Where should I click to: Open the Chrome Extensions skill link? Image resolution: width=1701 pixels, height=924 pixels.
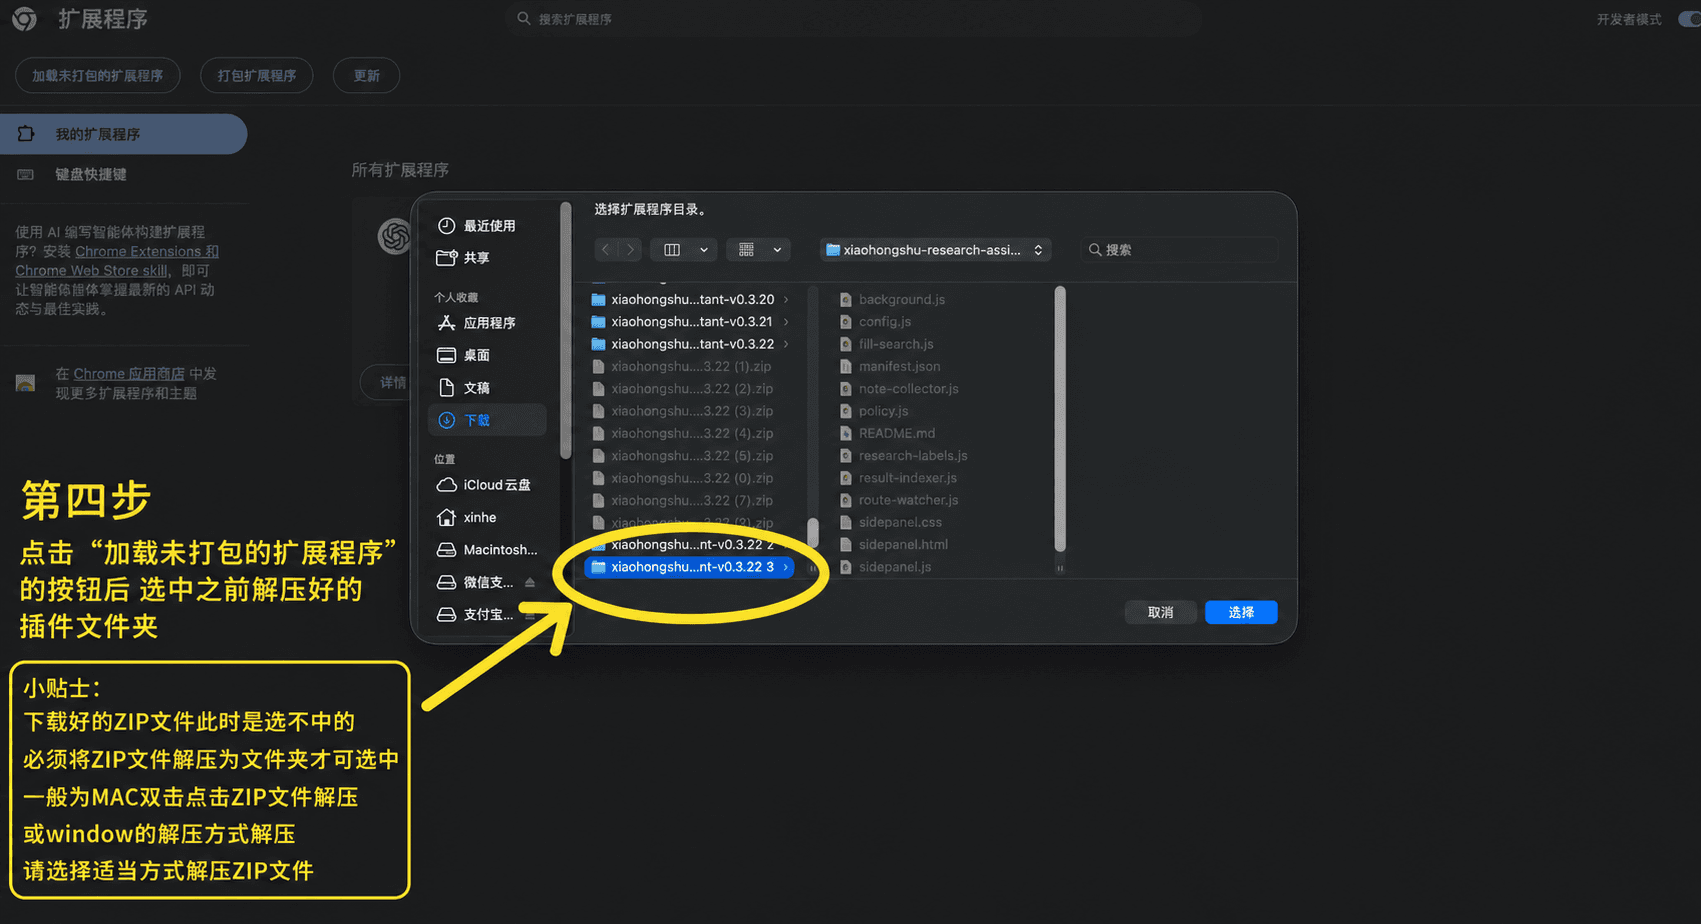click(x=117, y=261)
